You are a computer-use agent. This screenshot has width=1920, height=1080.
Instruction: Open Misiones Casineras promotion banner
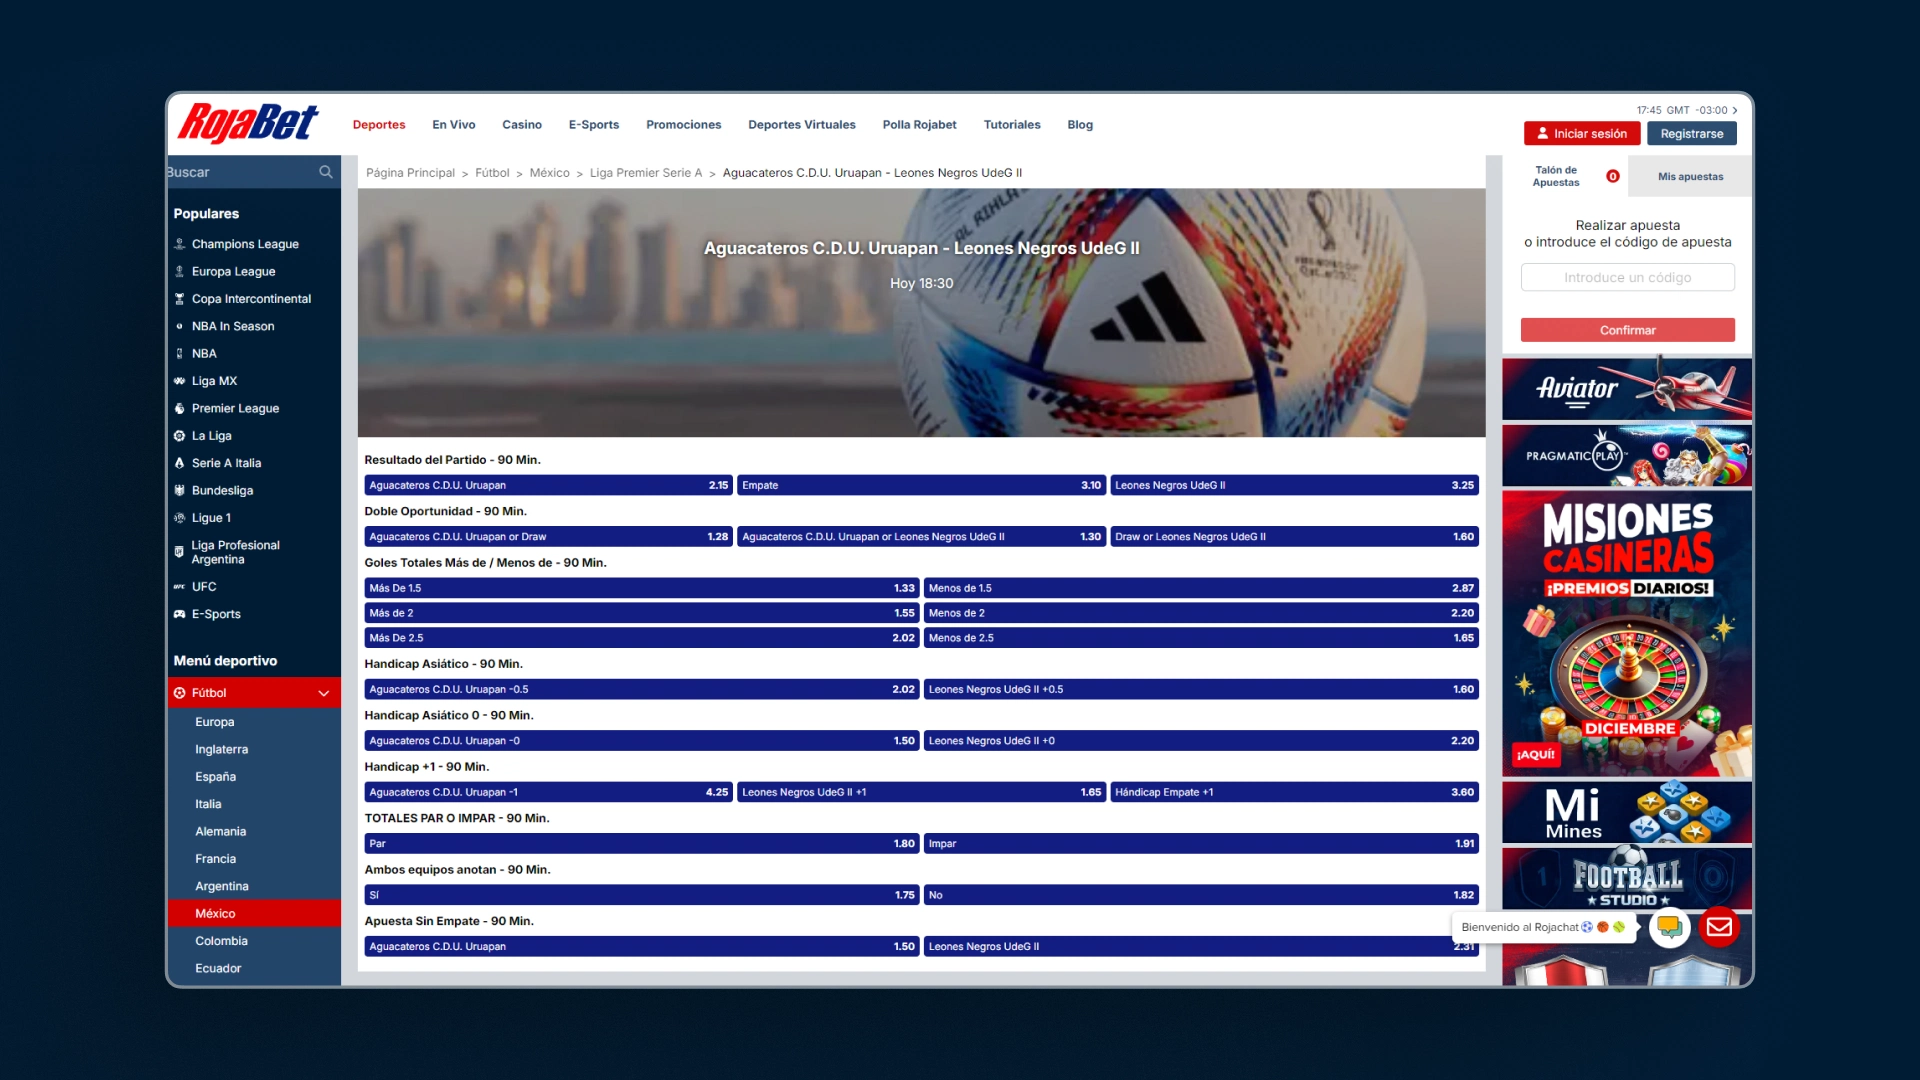(x=1627, y=634)
